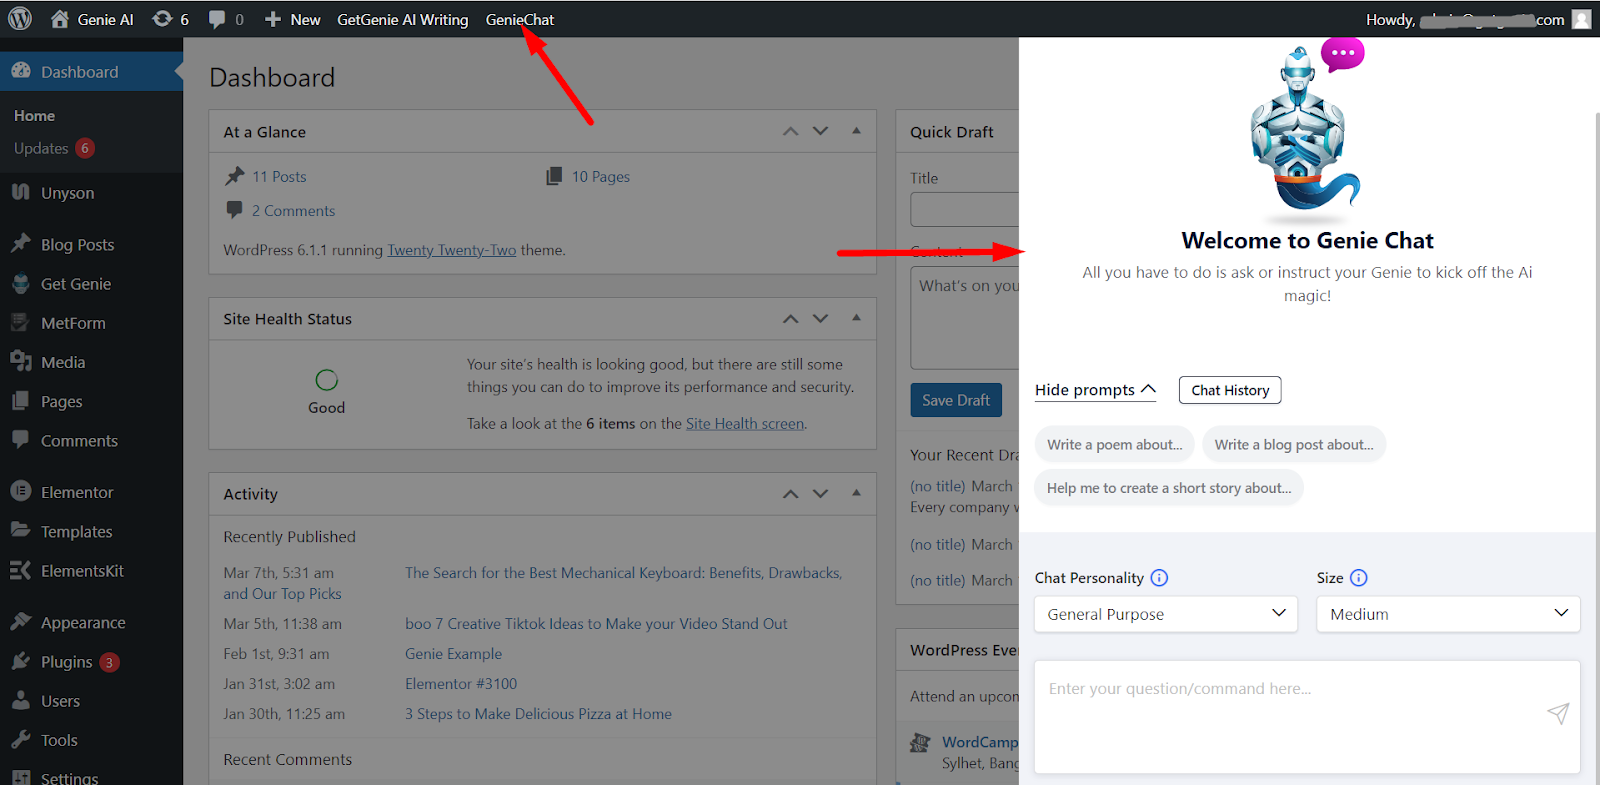Go to the Home submenu item
The width and height of the screenshot is (1600, 785).
34,116
